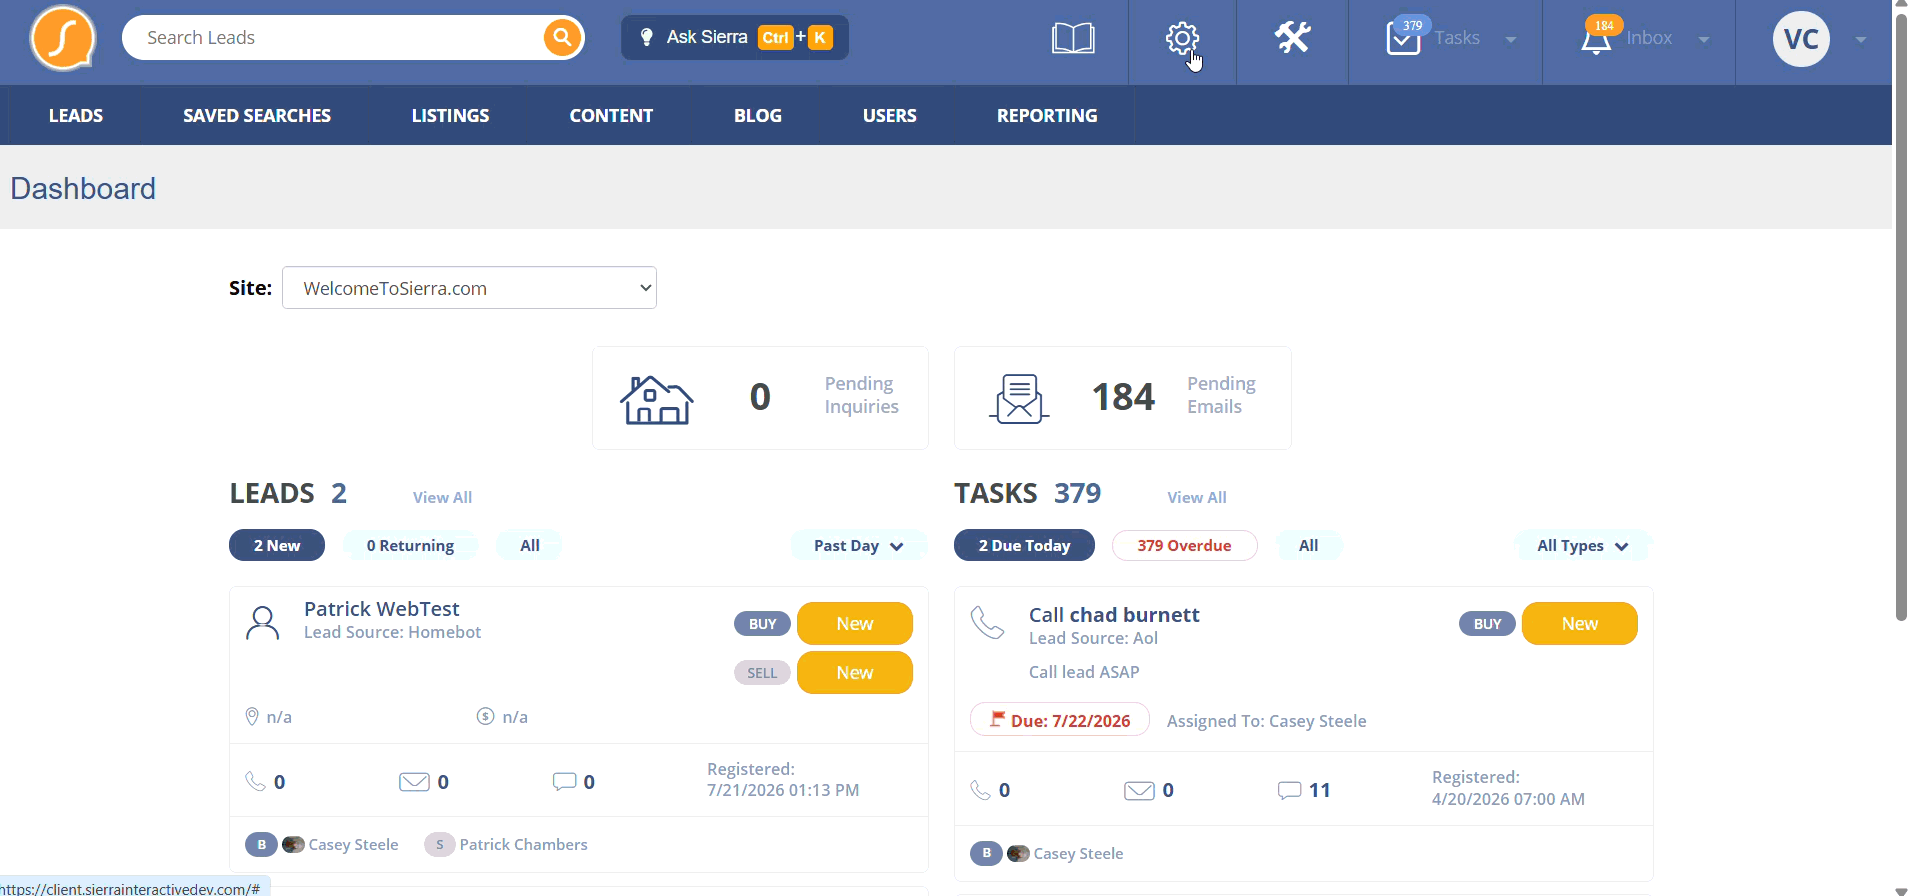1910x896 pixels.
Task: Click the Inbox bell icon
Action: [x=1596, y=40]
